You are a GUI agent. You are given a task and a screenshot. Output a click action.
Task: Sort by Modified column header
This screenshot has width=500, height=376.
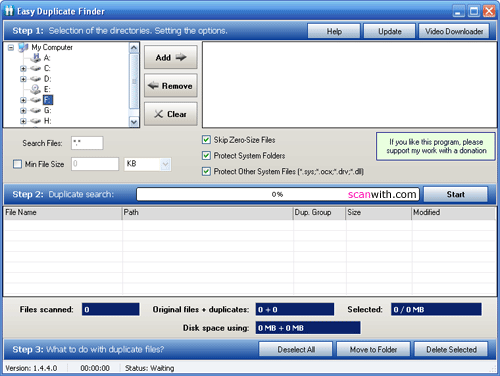click(x=453, y=213)
